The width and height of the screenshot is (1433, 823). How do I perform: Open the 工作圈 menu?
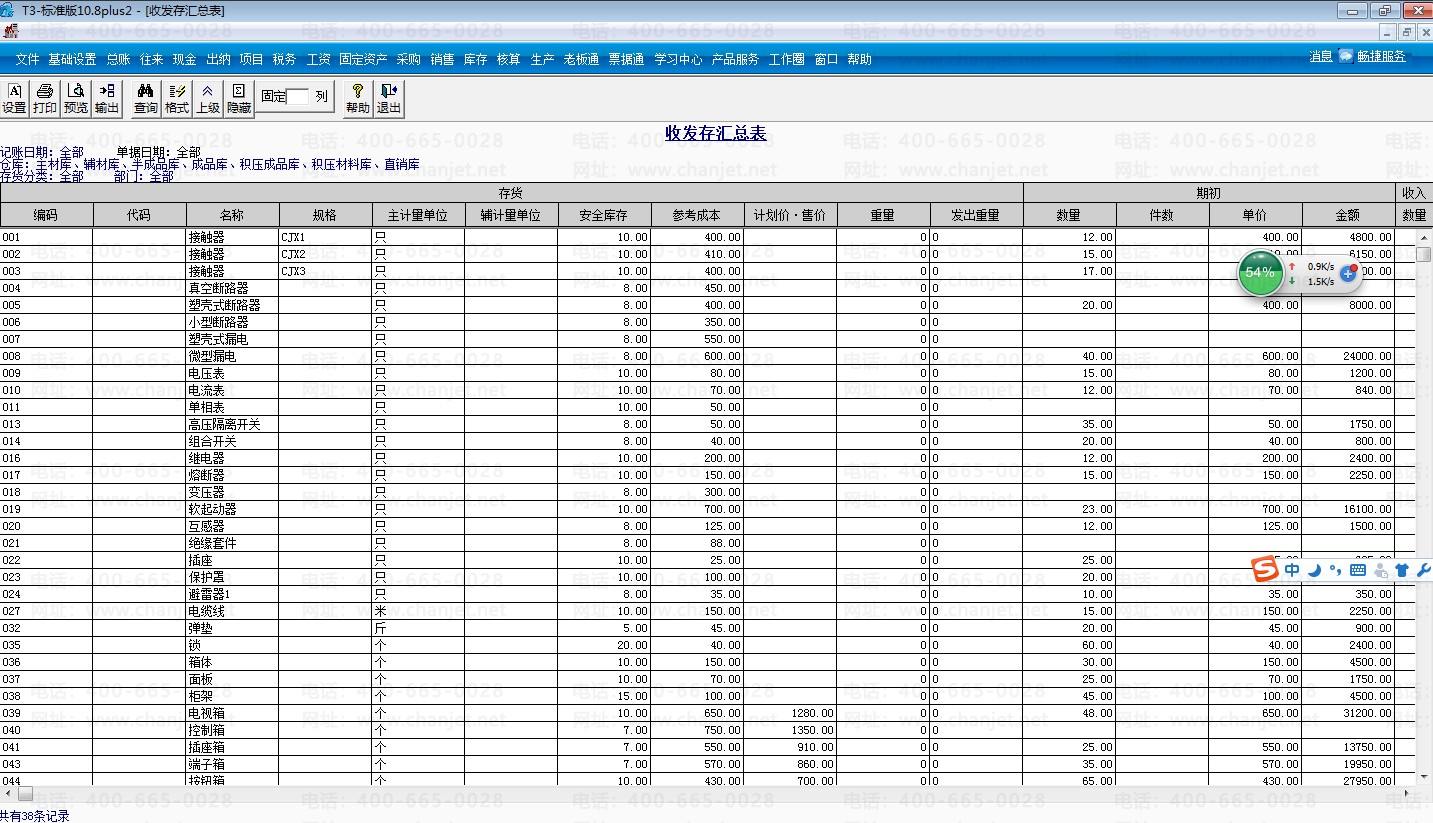pos(786,59)
